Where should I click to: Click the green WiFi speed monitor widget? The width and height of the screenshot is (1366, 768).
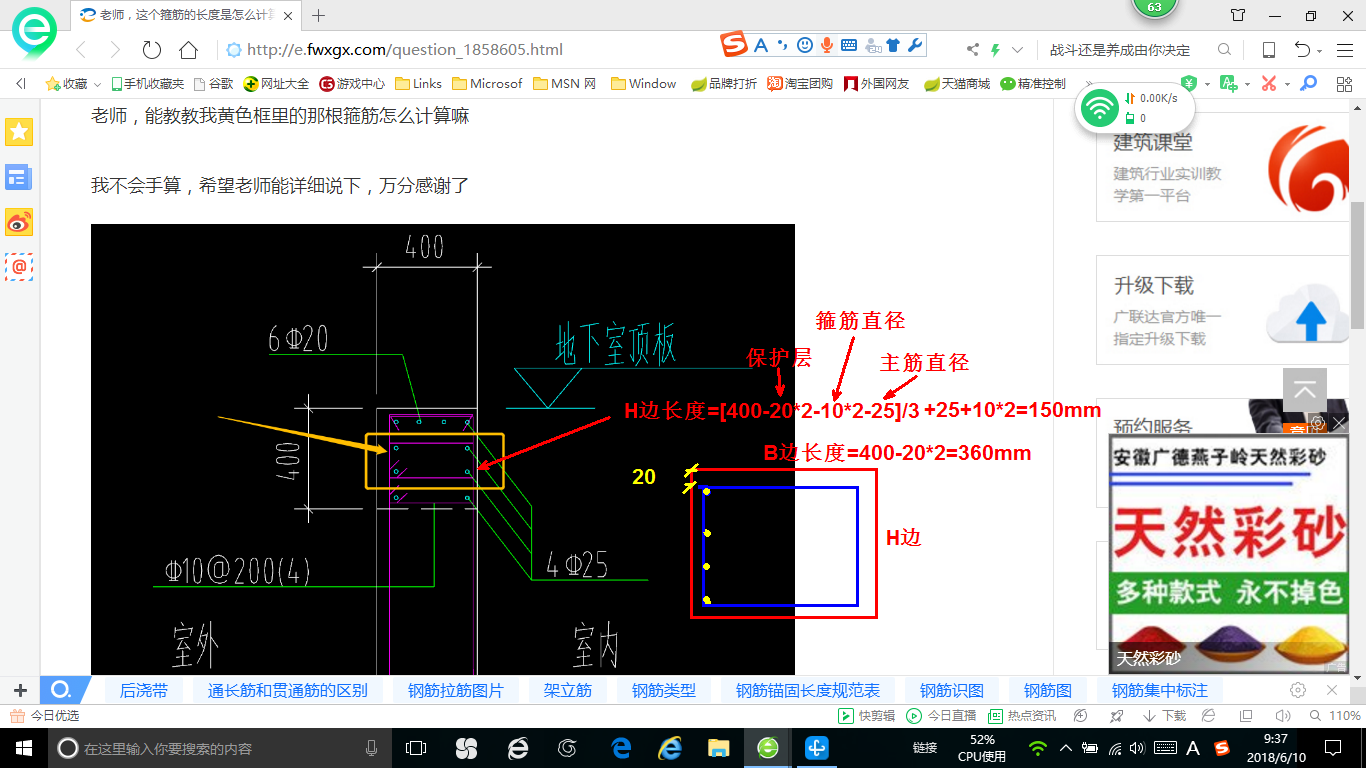pyautogui.click(x=1133, y=107)
